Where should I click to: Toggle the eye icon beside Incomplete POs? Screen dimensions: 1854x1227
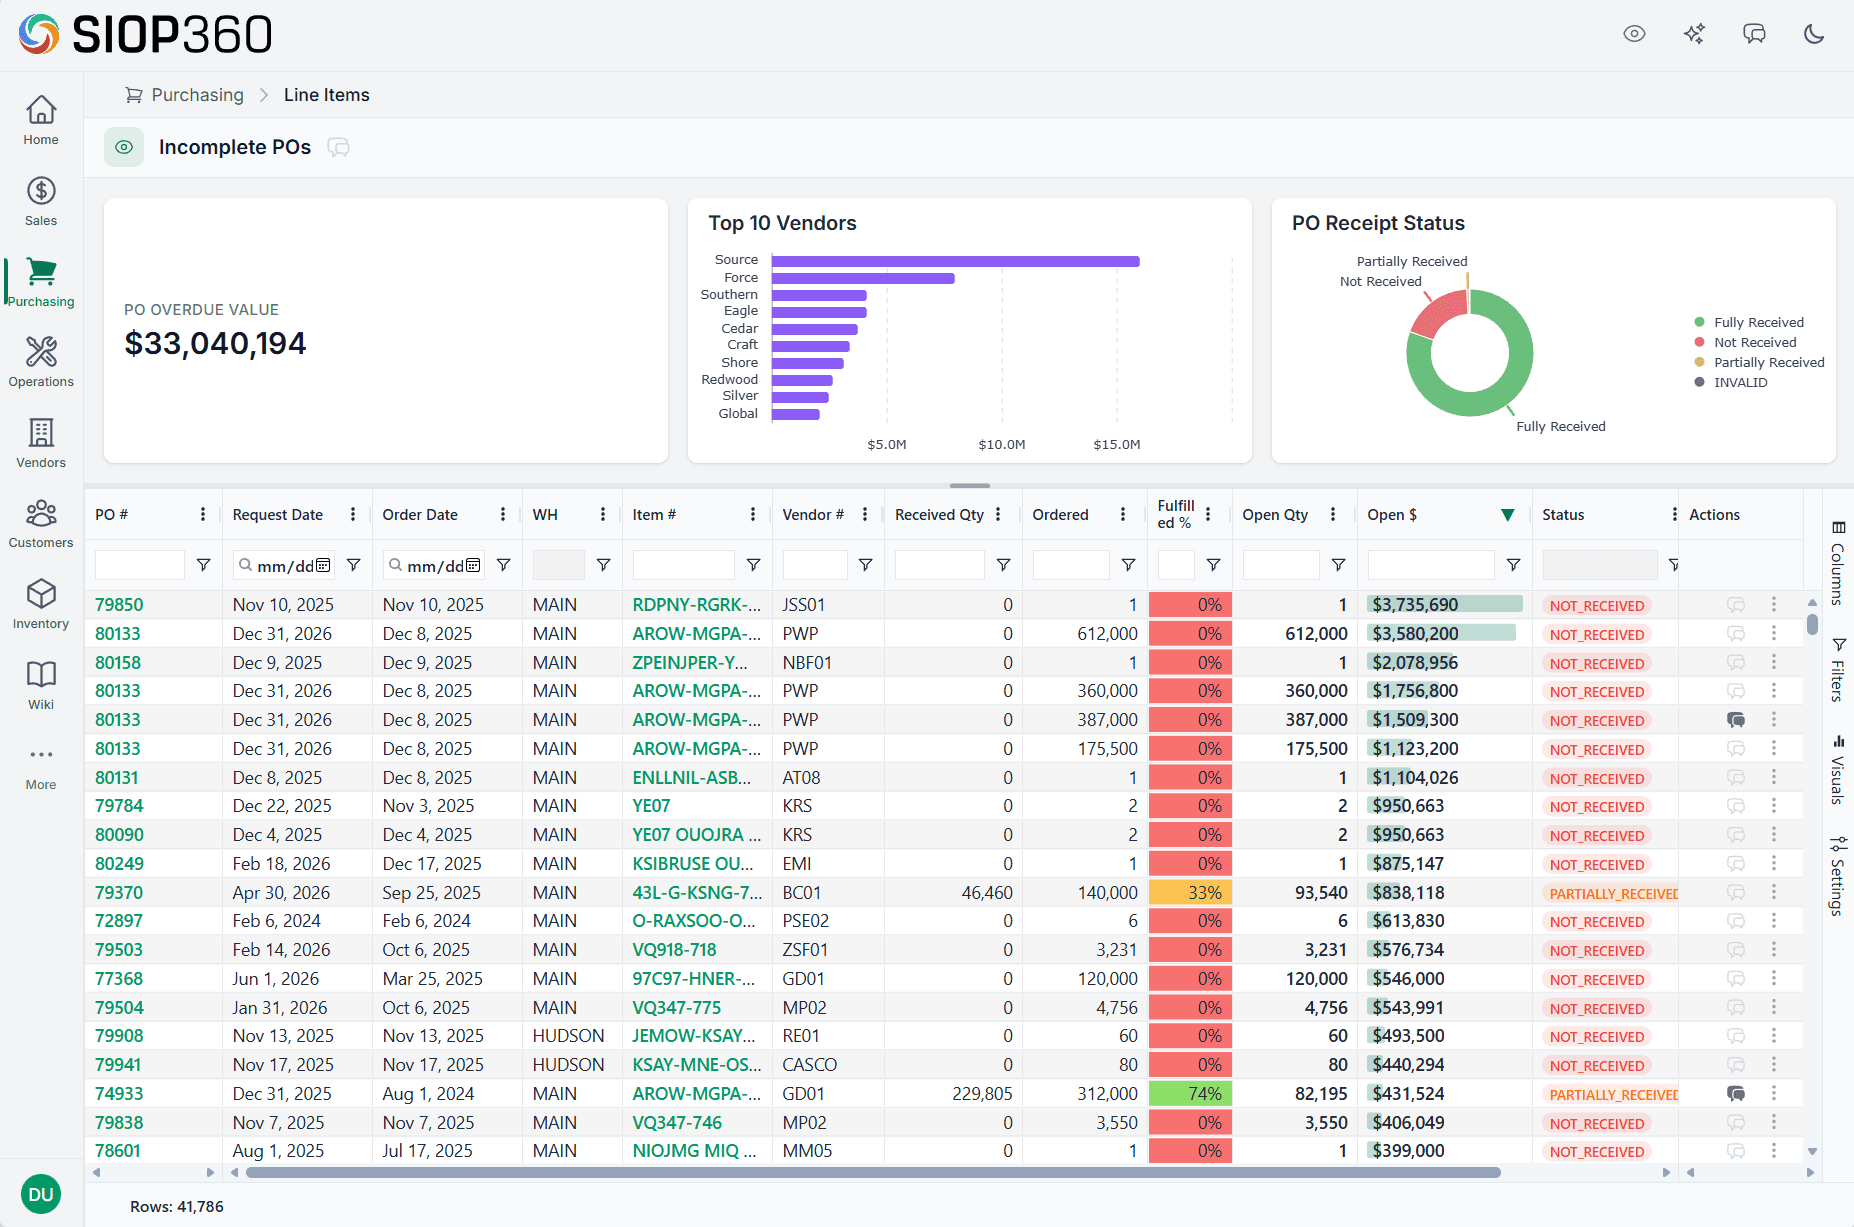(124, 147)
